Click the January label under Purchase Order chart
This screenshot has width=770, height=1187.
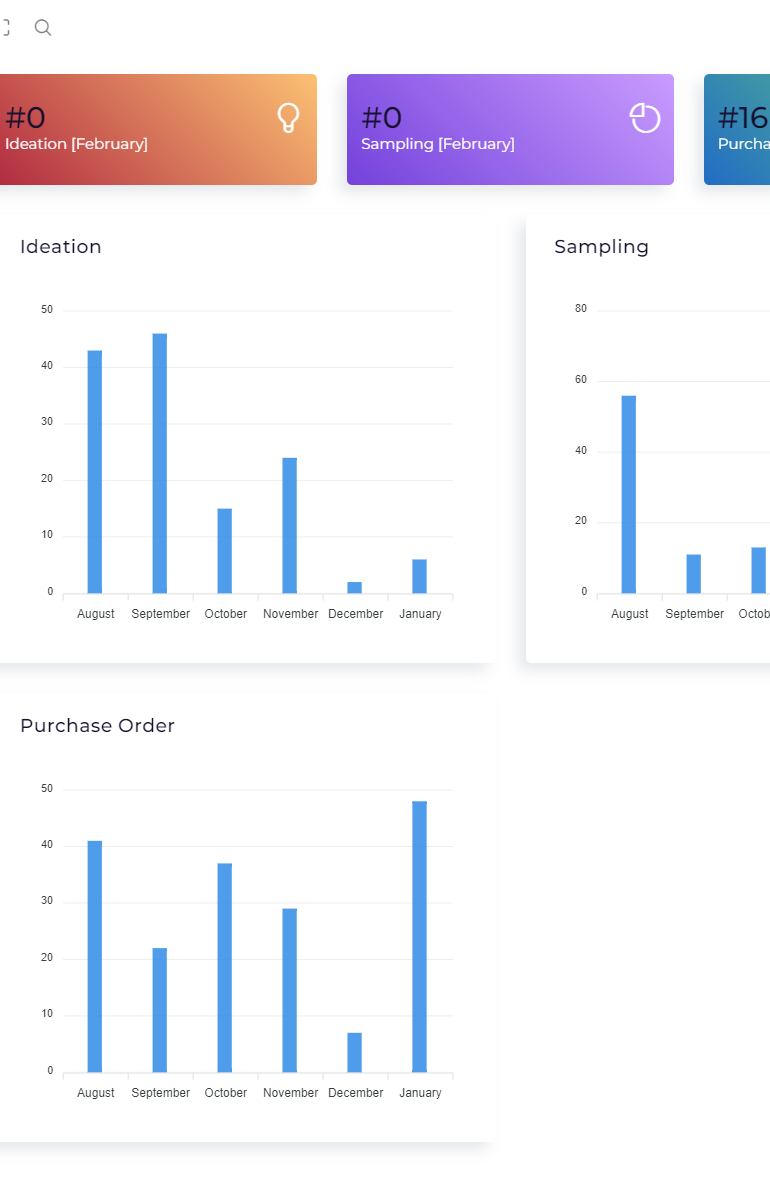(x=420, y=1092)
